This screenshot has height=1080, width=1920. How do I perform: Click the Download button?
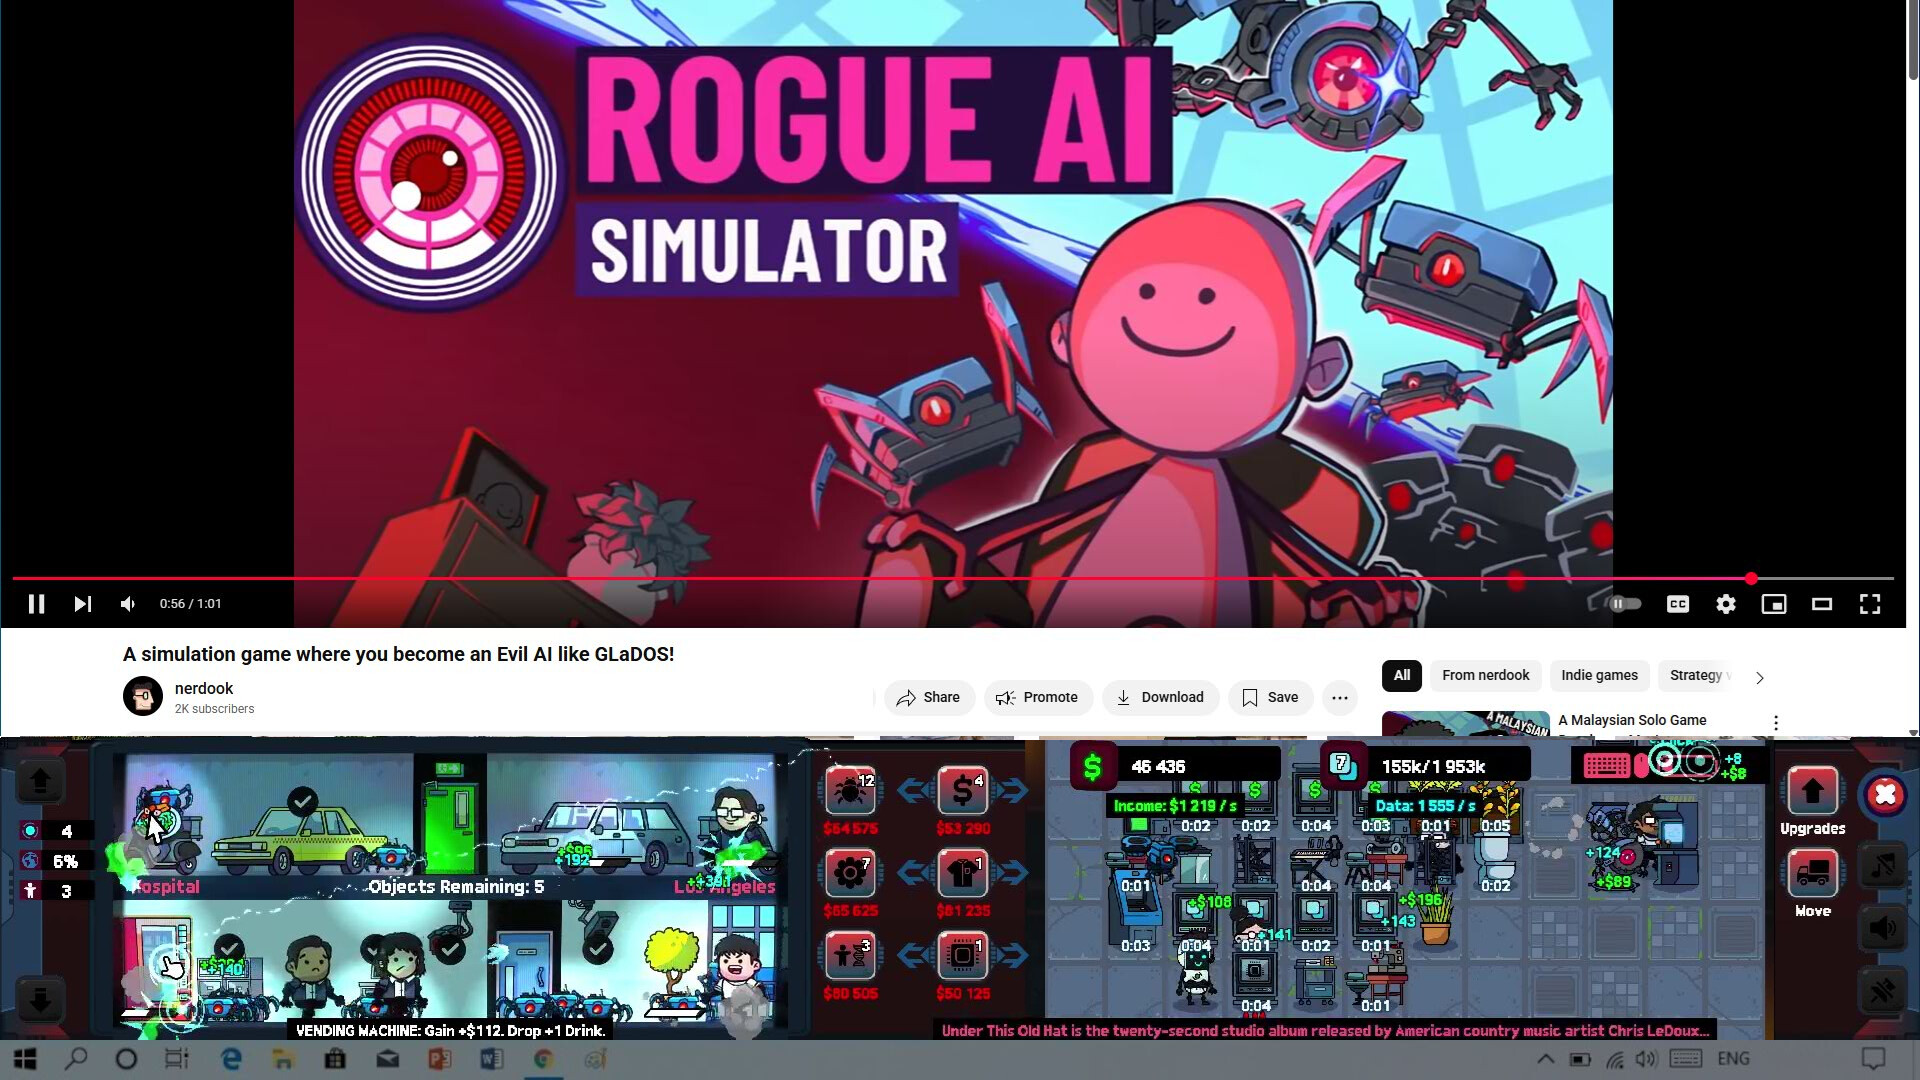click(x=1160, y=698)
